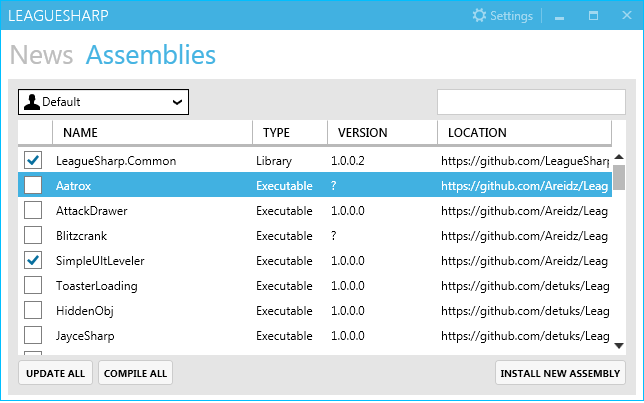Click the list scrollbar down arrow
The image size is (644, 403).
[619, 346]
